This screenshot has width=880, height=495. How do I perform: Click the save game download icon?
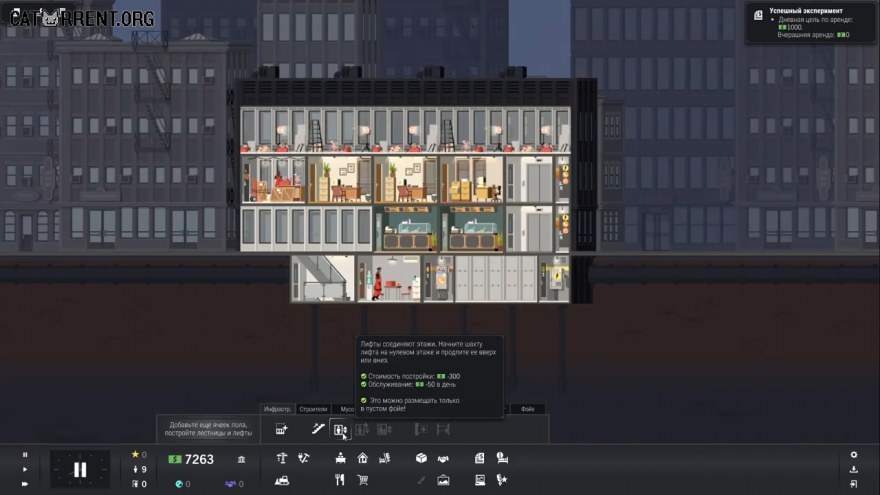854,469
